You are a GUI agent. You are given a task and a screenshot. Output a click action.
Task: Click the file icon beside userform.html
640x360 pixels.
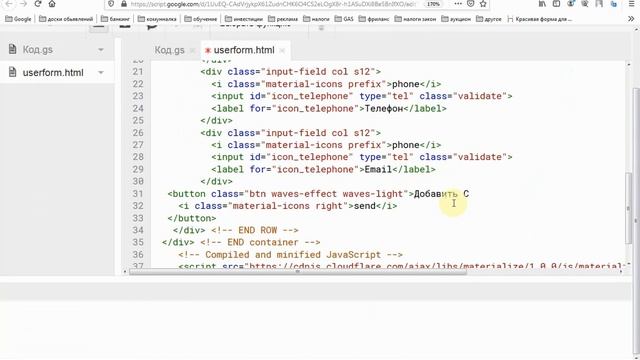pos(13,72)
